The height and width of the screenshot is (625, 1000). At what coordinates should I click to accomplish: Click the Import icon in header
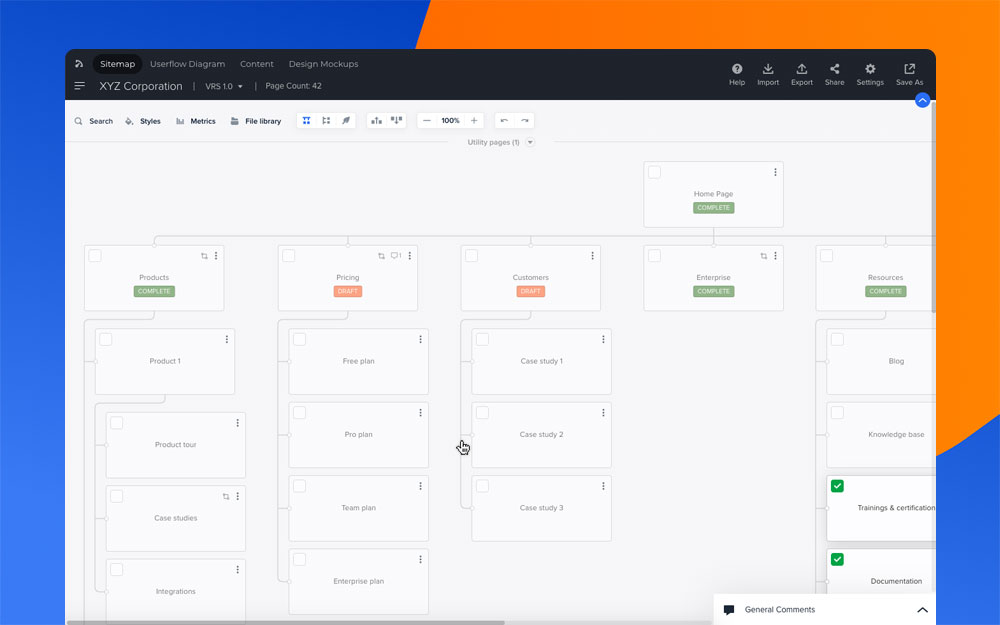[x=768, y=70]
